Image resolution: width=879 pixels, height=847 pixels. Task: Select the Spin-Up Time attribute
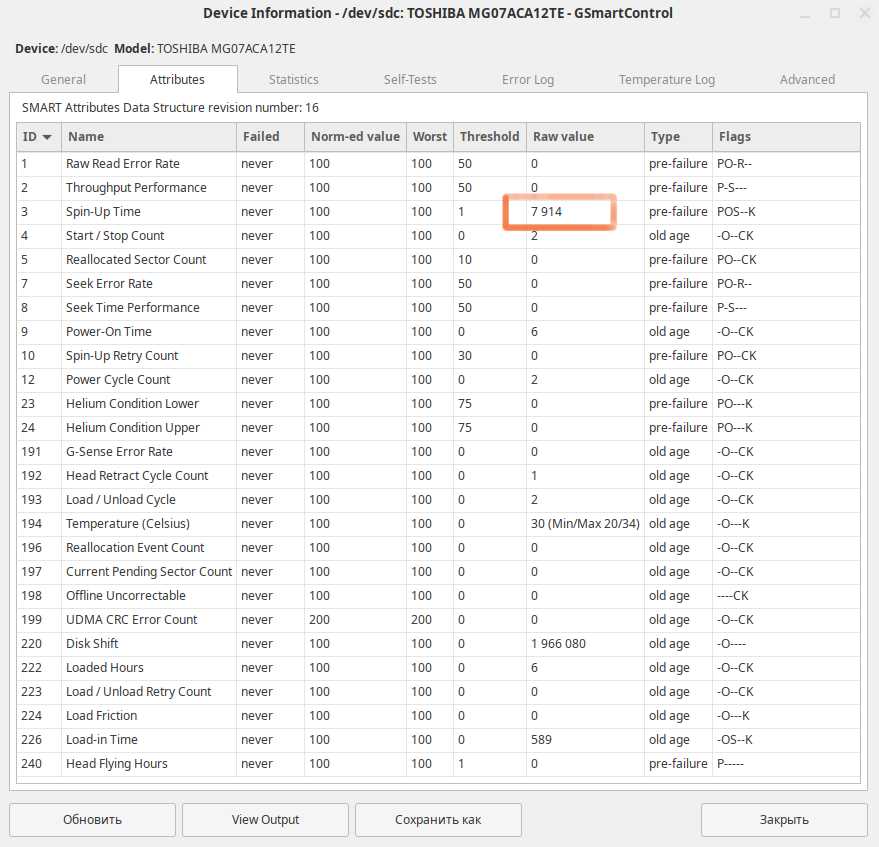(438, 212)
